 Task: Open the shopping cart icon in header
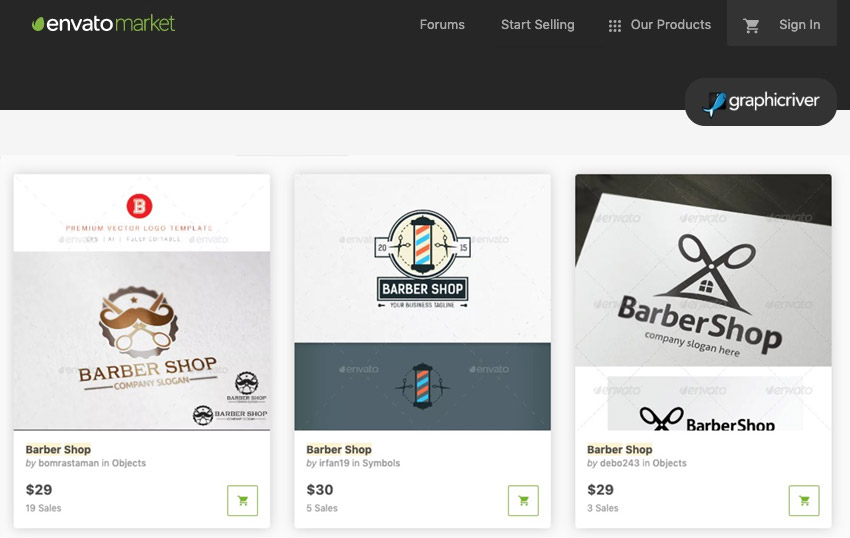(x=751, y=25)
